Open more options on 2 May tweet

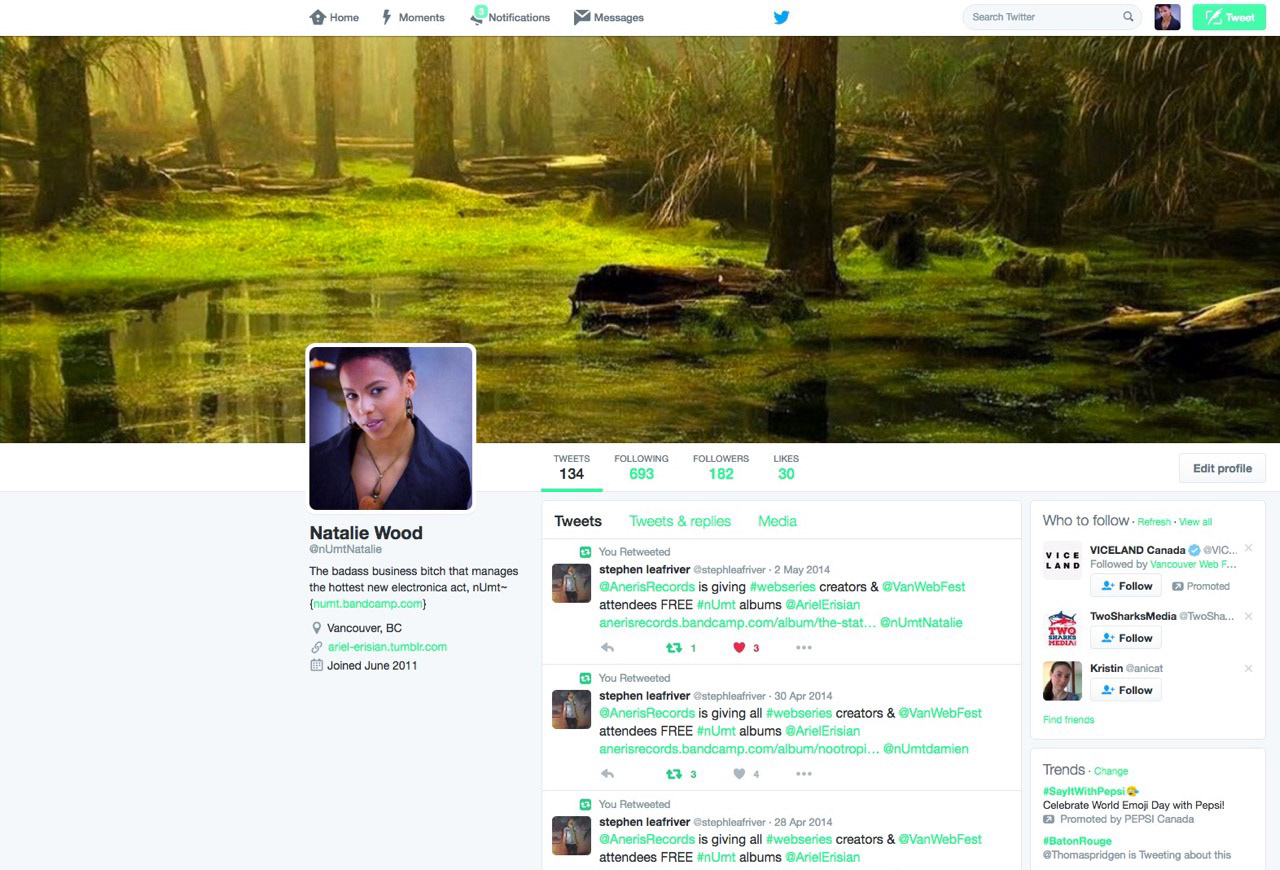tap(803, 648)
